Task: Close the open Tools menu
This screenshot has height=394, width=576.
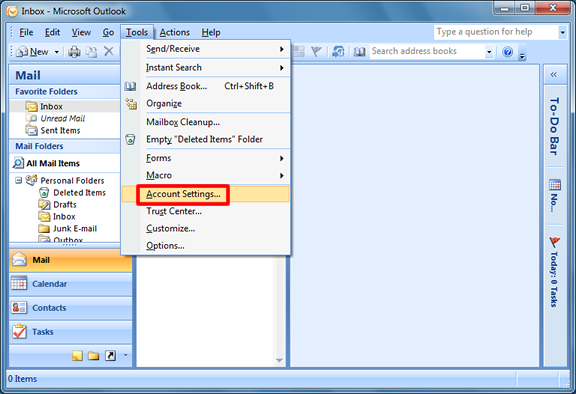Action: tap(137, 32)
